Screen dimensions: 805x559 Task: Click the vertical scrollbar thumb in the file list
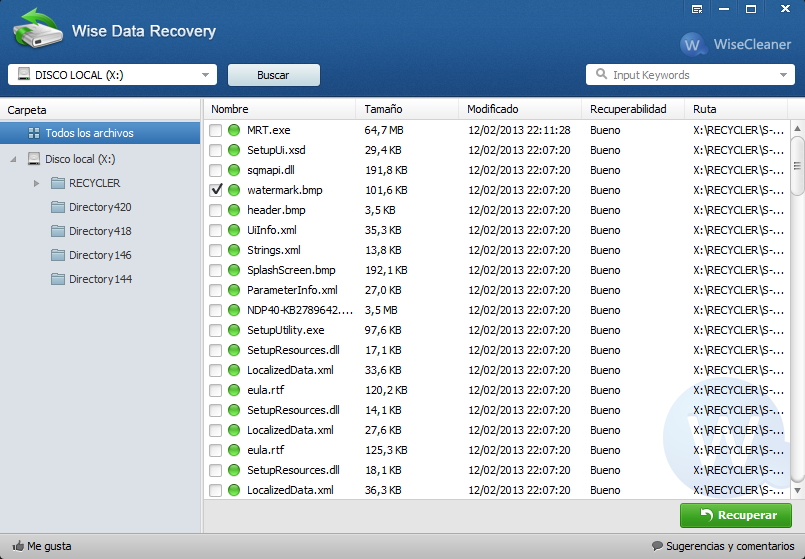click(797, 165)
